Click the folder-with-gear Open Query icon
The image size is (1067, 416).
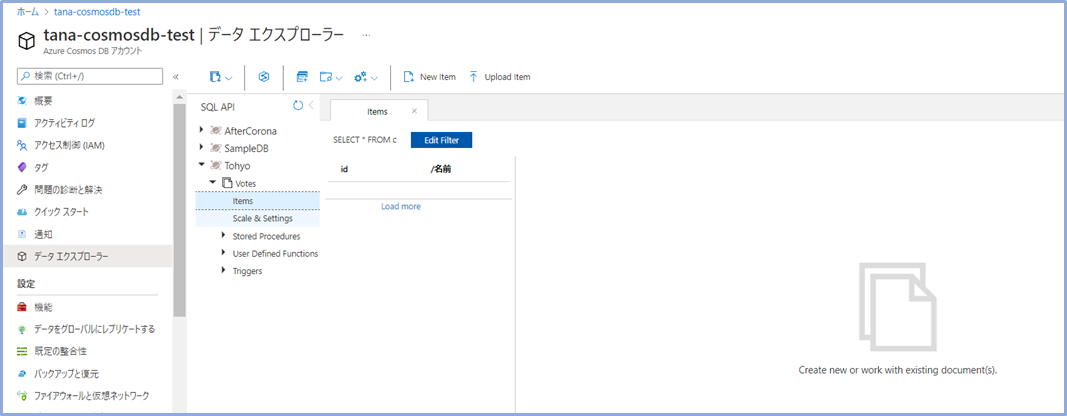[326, 77]
